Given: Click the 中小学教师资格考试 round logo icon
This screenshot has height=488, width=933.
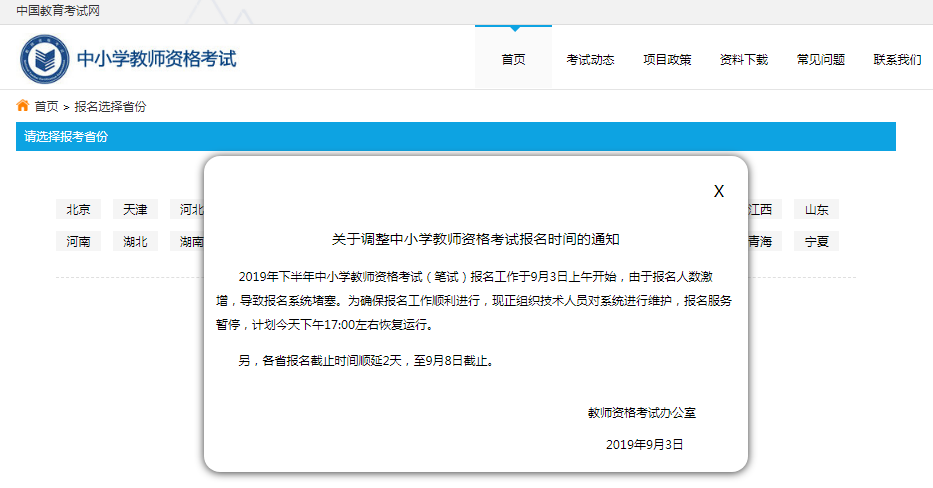Looking at the screenshot, I should click(44, 59).
